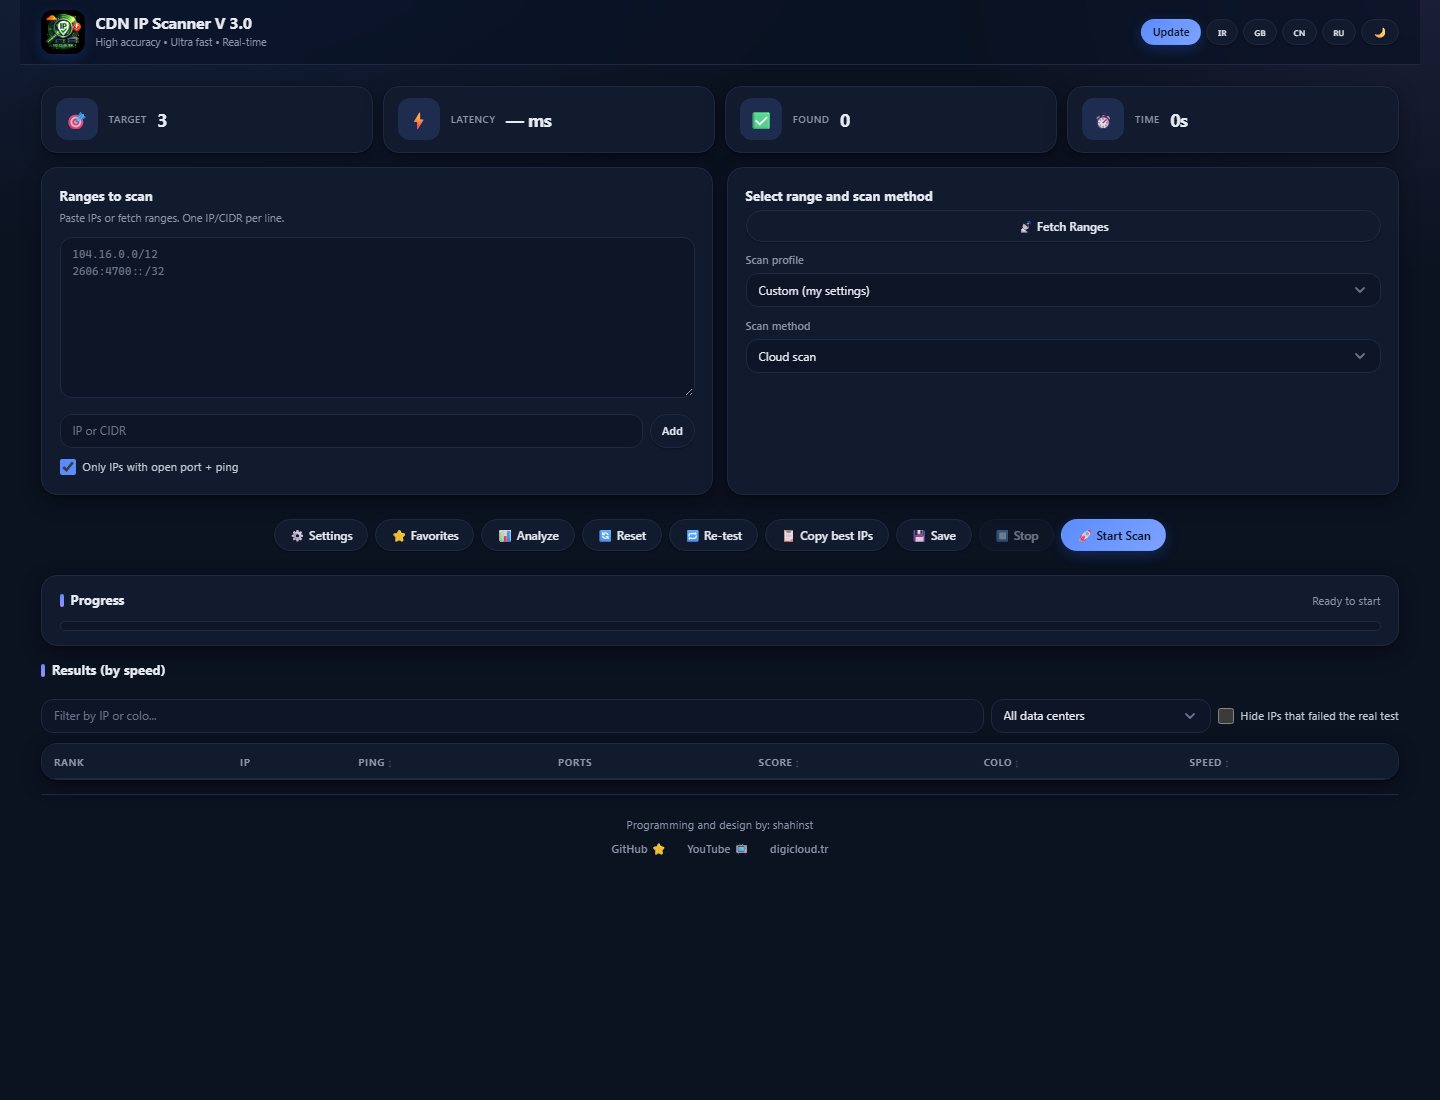
Task: Click the RANK column header
Action: tap(69, 762)
